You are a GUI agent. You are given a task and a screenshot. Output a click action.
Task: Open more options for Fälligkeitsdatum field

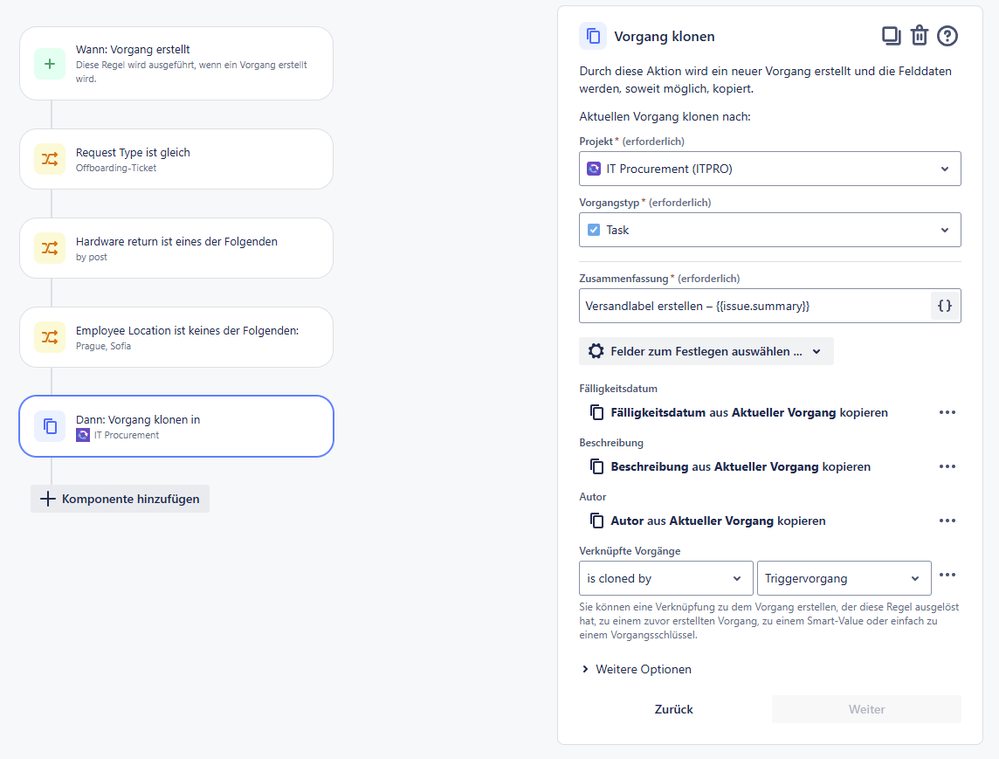[x=947, y=412]
